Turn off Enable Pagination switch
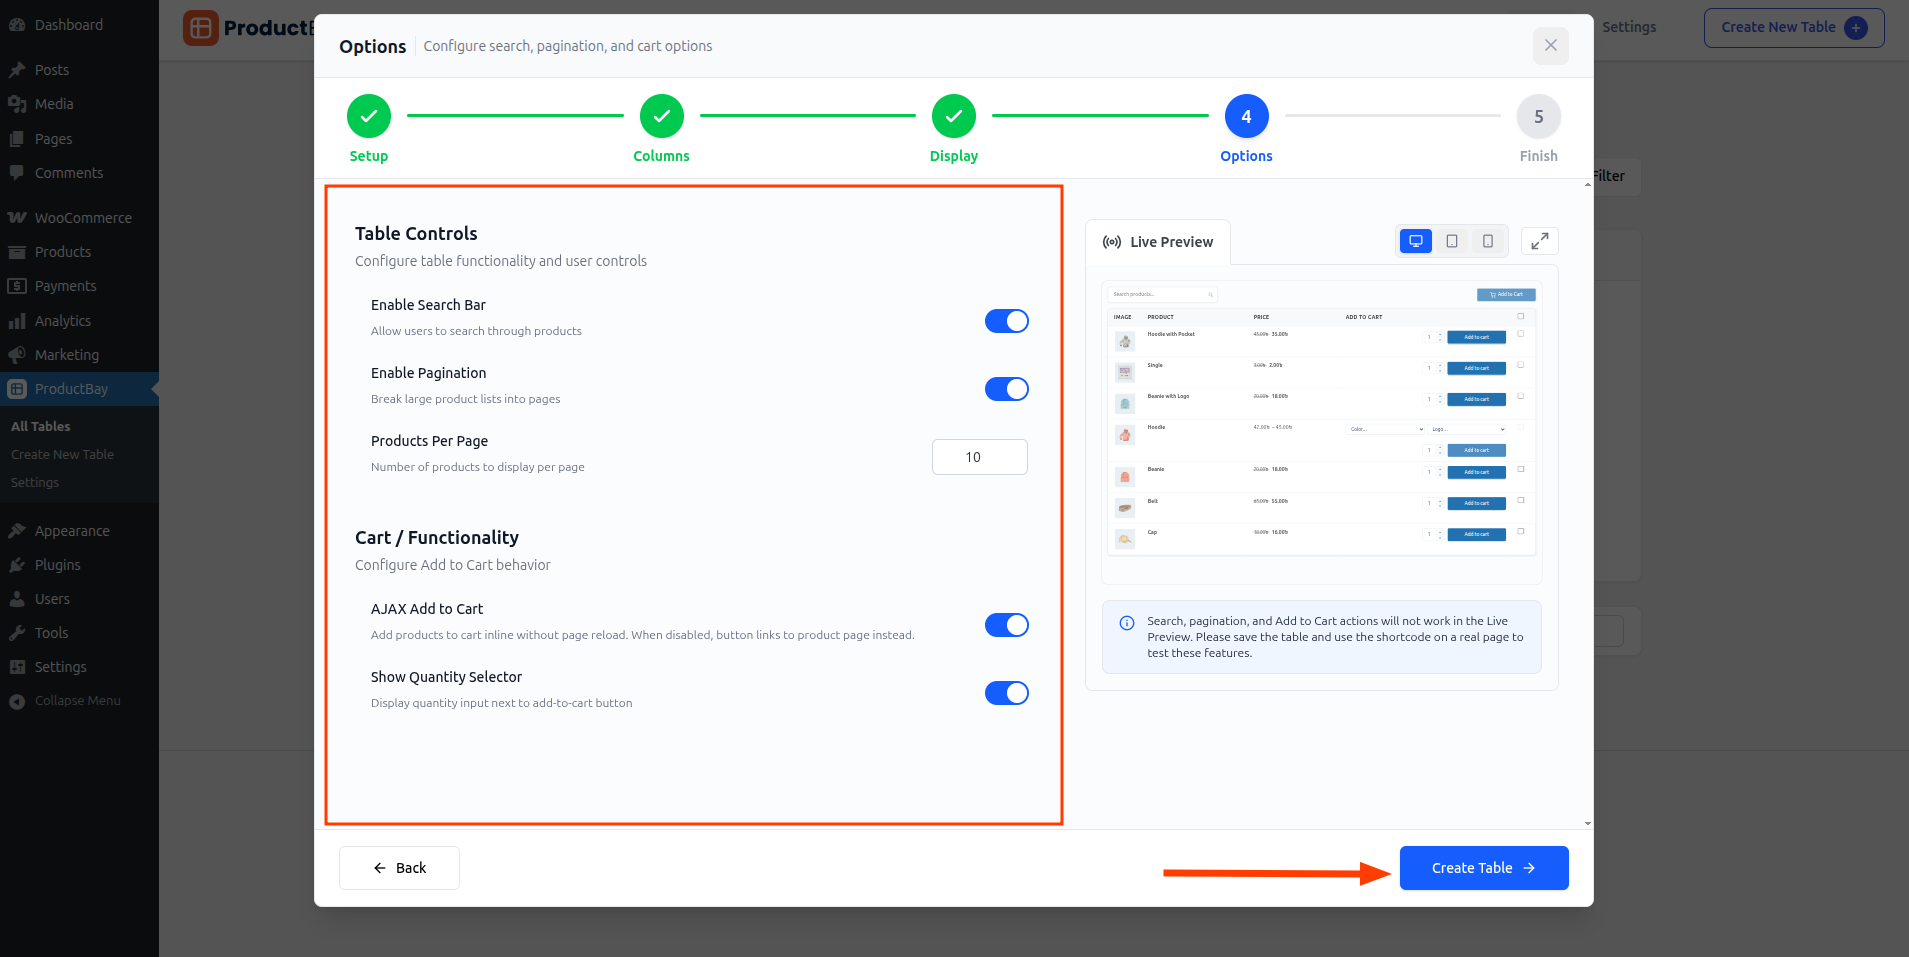1909x957 pixels. pyautogui.click(x=1006, y=389)
